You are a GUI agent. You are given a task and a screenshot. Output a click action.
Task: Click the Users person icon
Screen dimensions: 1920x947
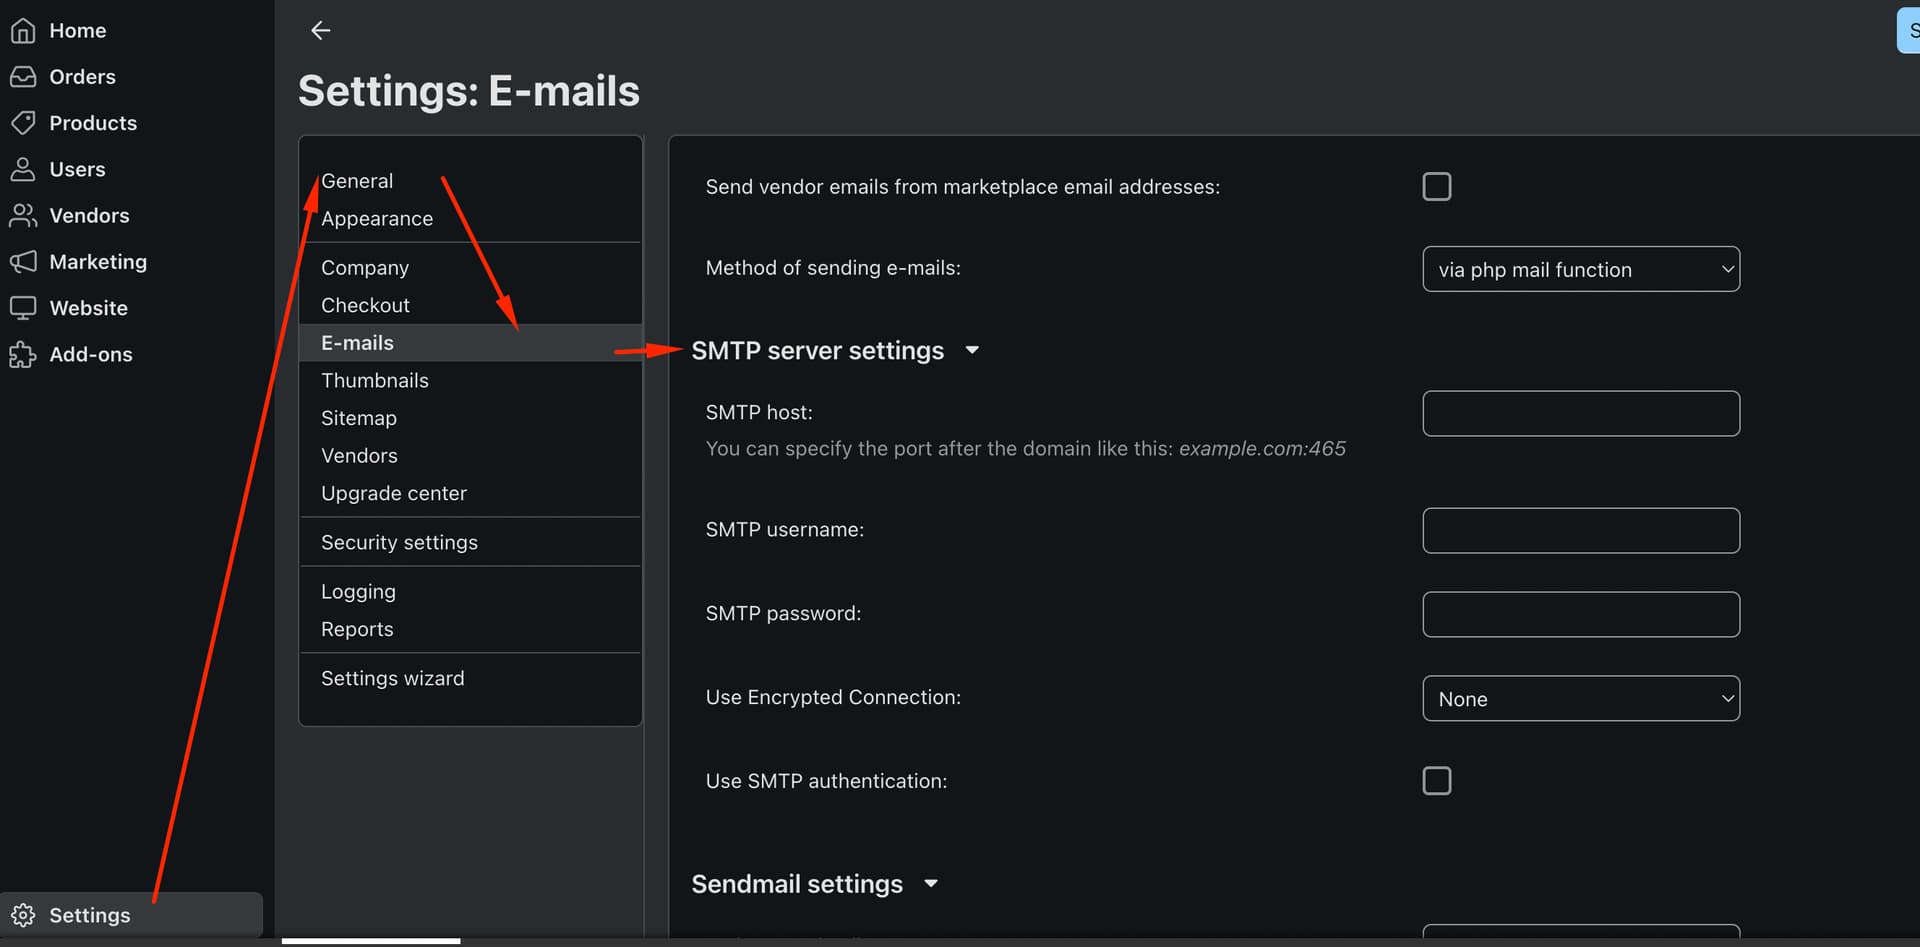(x=23, y=169)
